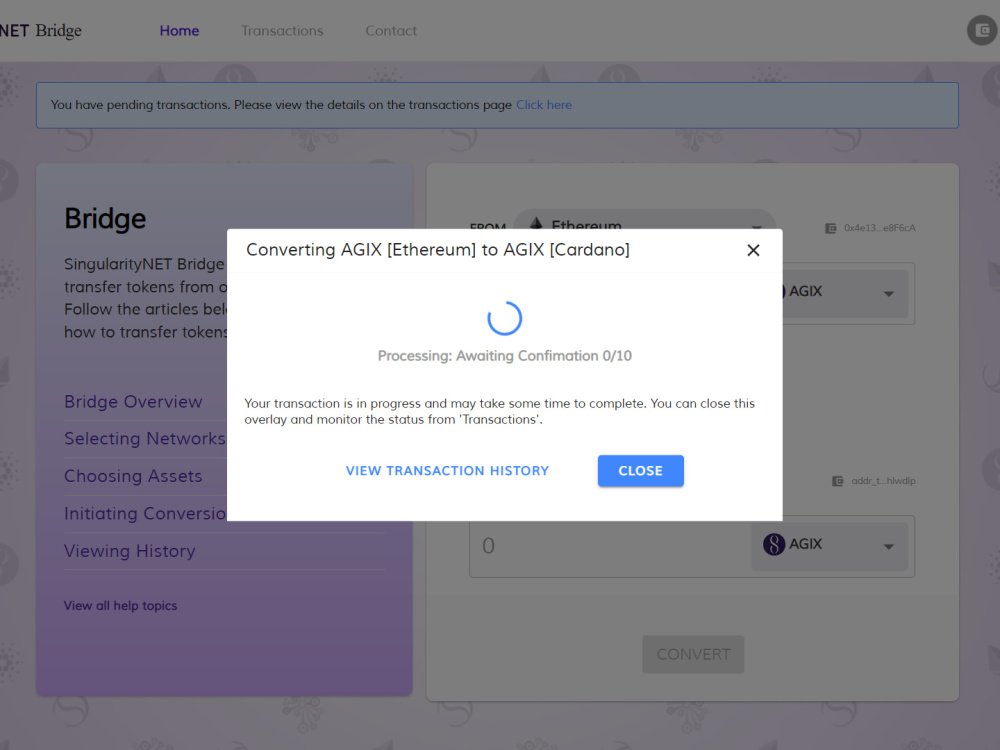This screenshot has width=1000, height=750.
Task: Open the Viewing History help article
Action: (x=129, y=551)
